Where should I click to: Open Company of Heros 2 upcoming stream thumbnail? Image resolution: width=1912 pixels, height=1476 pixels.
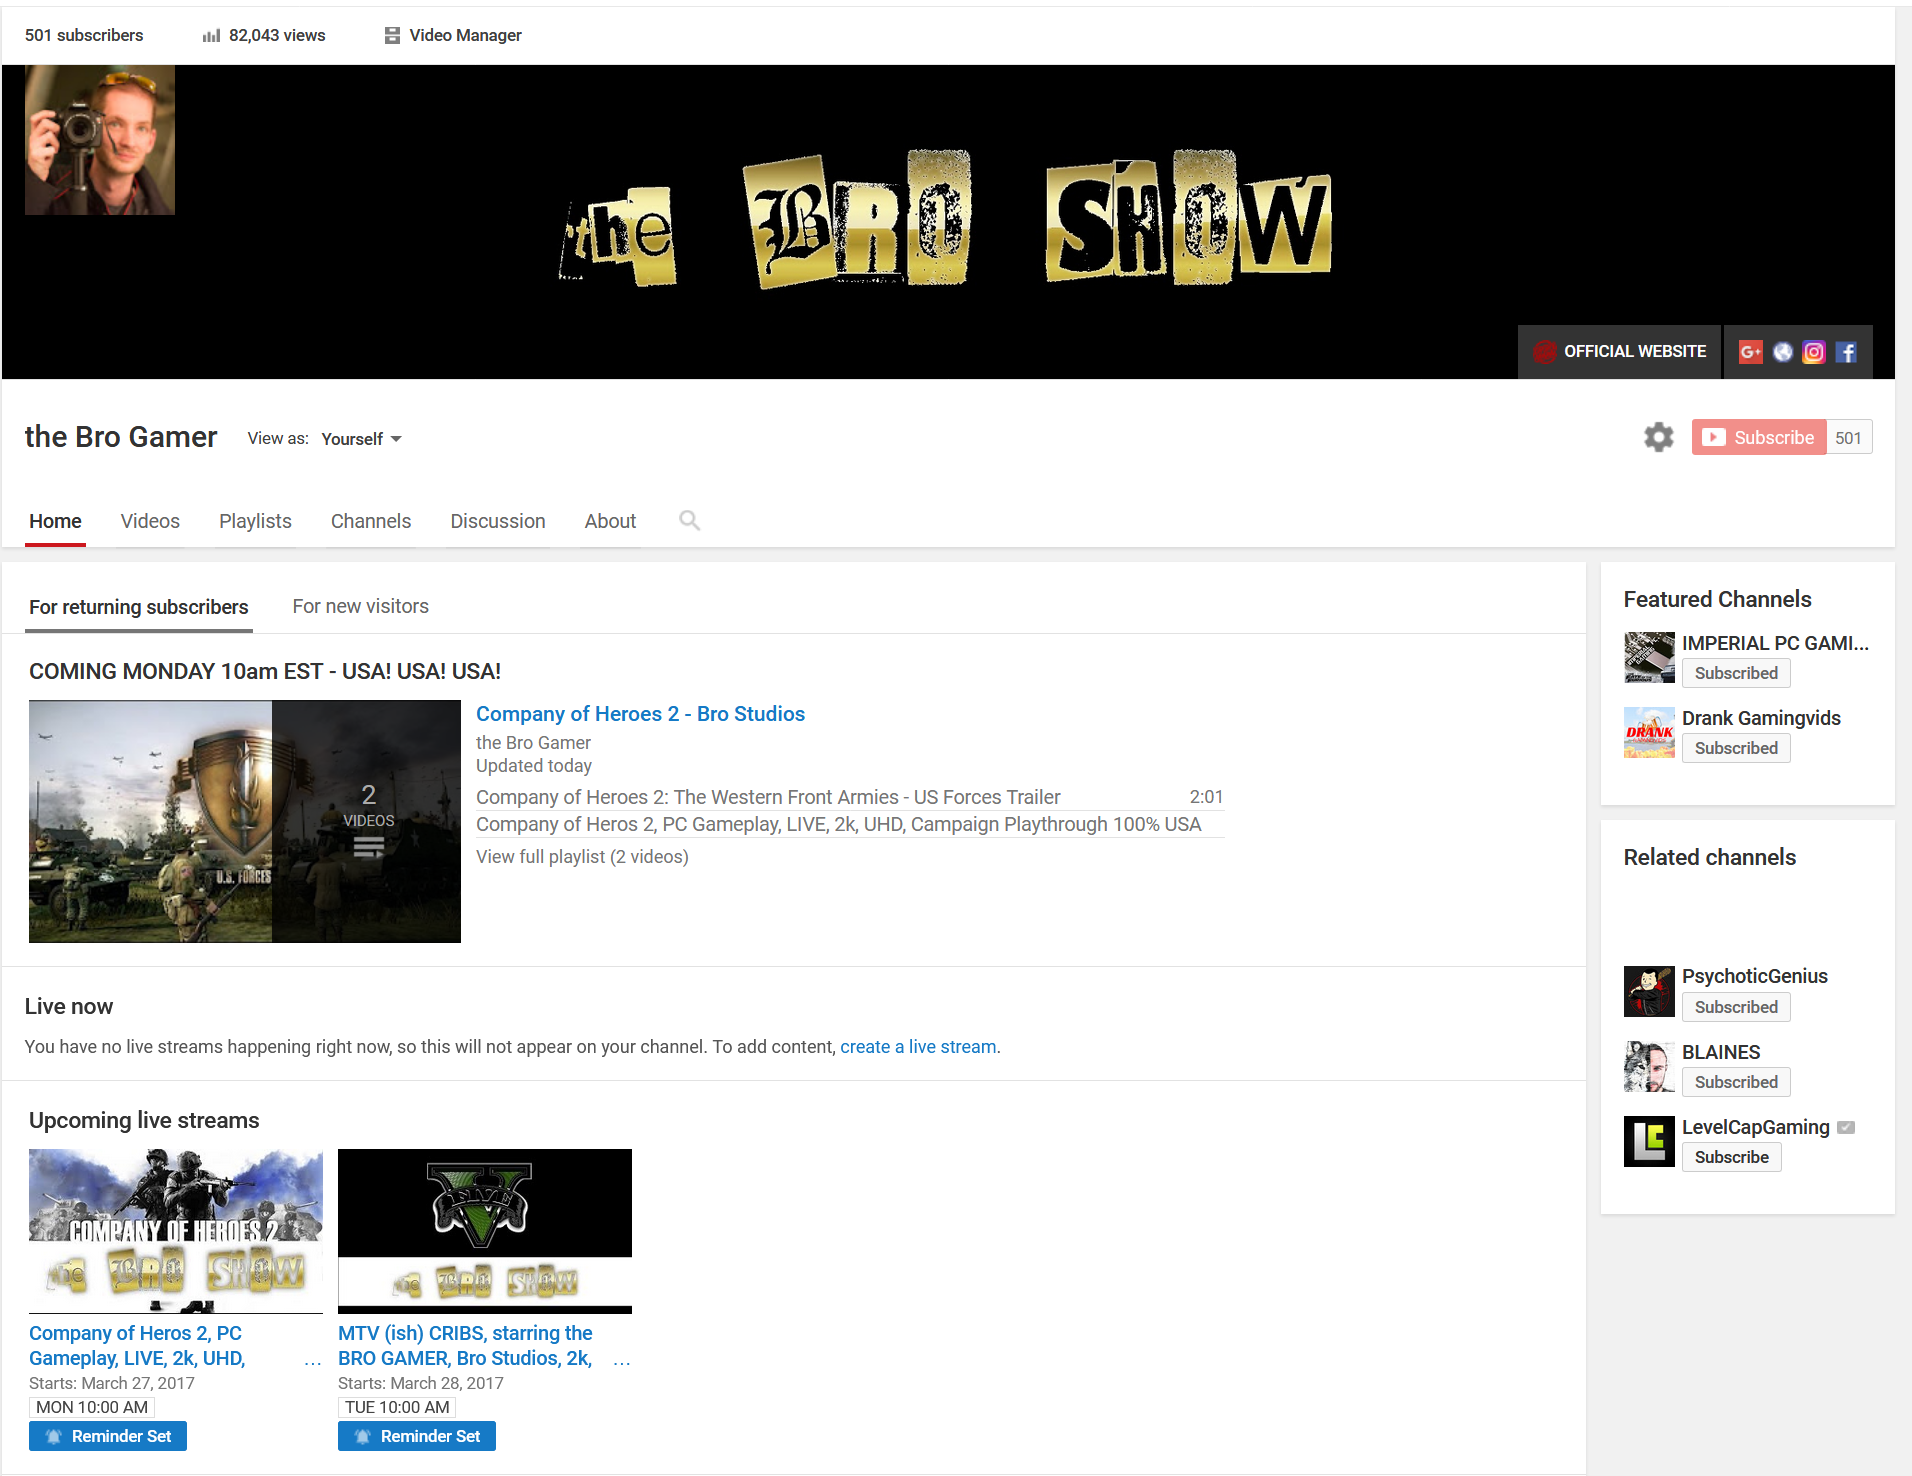176,1231
